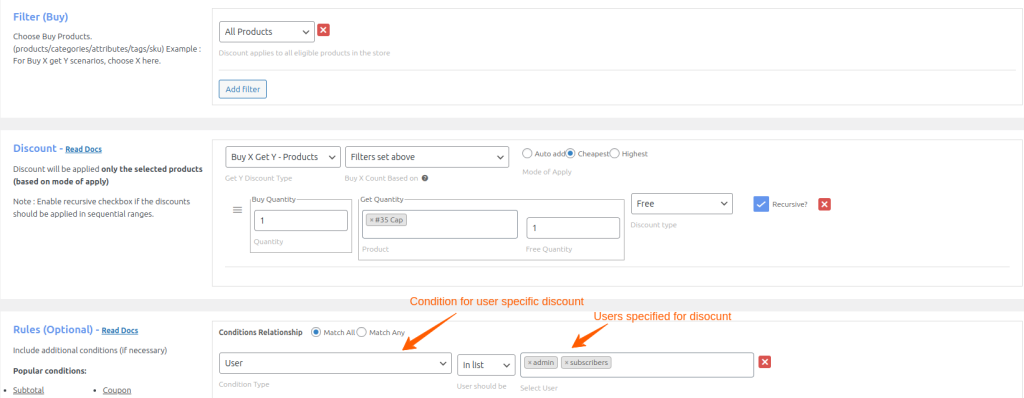Click the Add filter button
The width and height of the screenshot is (1024, 398).
[x=243, y=89]
